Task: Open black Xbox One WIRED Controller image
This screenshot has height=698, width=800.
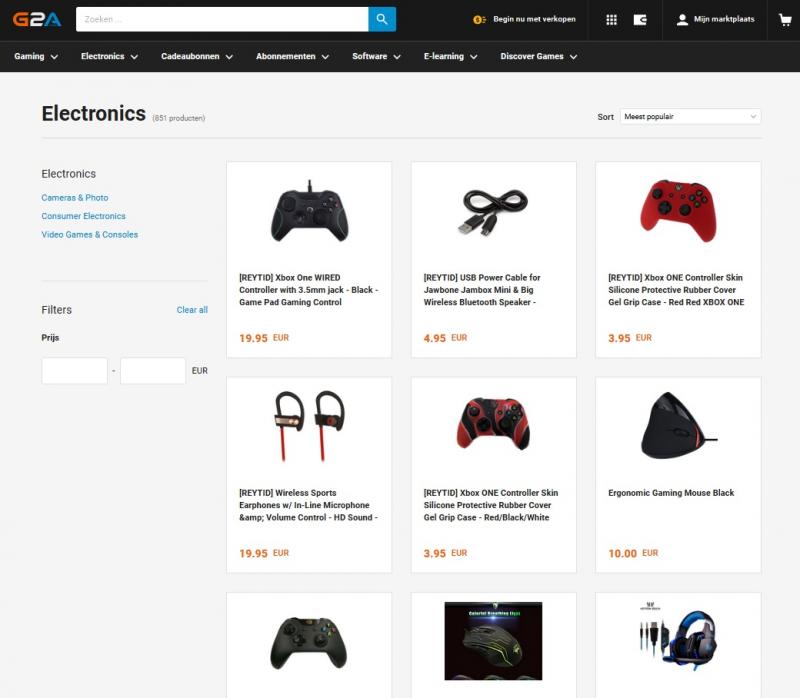Action: (x=309, y=211)
